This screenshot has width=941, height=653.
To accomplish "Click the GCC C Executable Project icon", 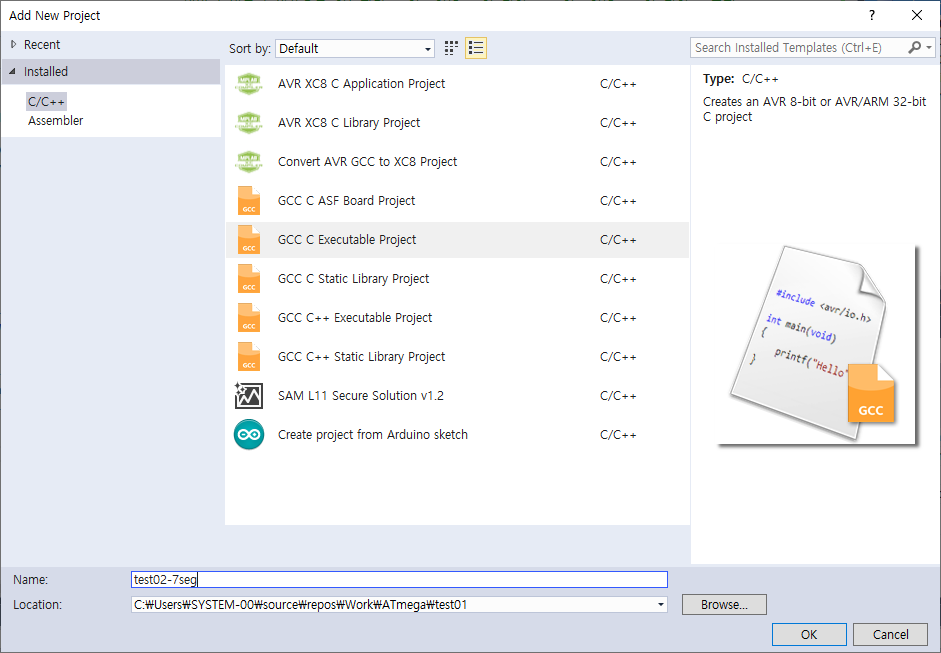I will click(249, 239).
